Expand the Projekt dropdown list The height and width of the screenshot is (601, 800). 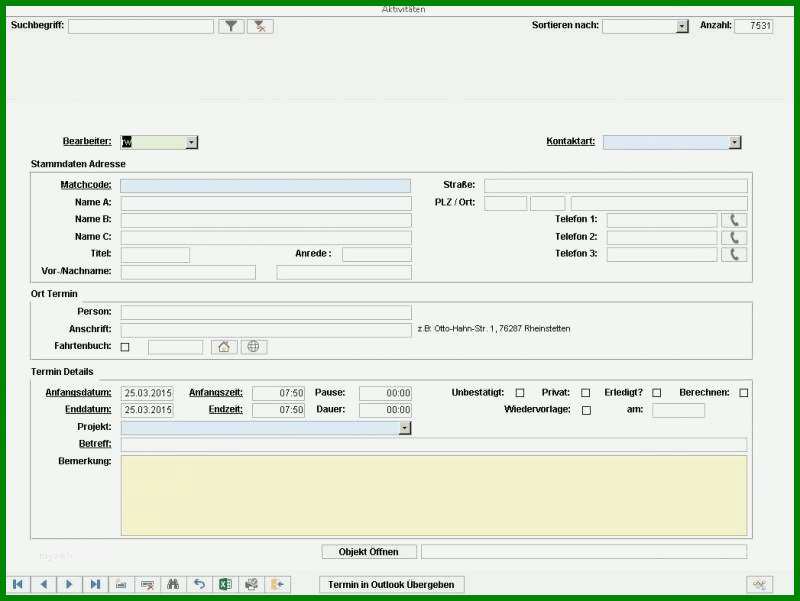click(x=405, y=428)
